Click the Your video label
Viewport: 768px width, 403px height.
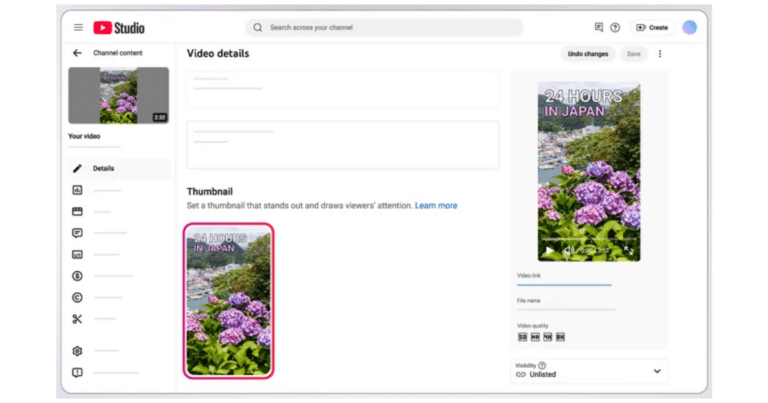pyautogui.click(x=84, y=136)
